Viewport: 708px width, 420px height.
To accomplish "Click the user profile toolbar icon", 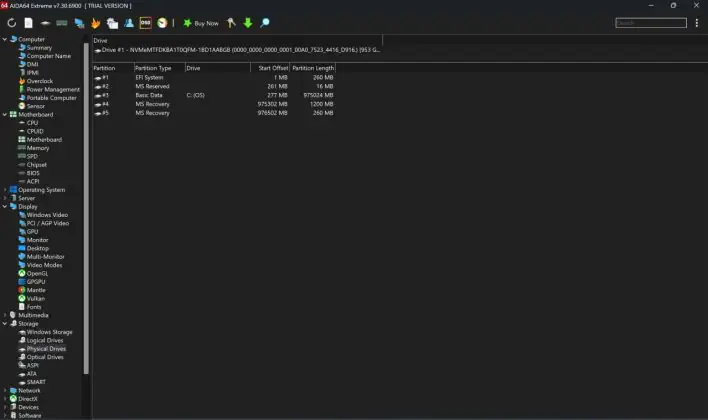I will tap(129, 23).
